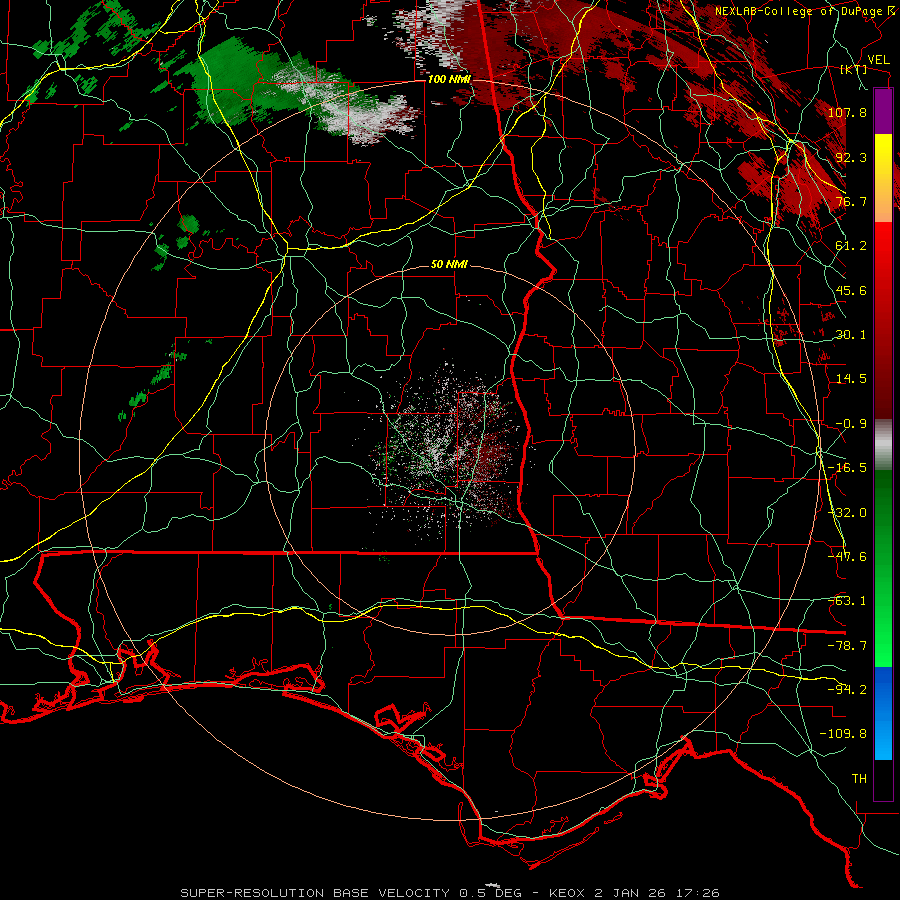
Task: Click the purple segment of color scale
Action: point(883,111)
